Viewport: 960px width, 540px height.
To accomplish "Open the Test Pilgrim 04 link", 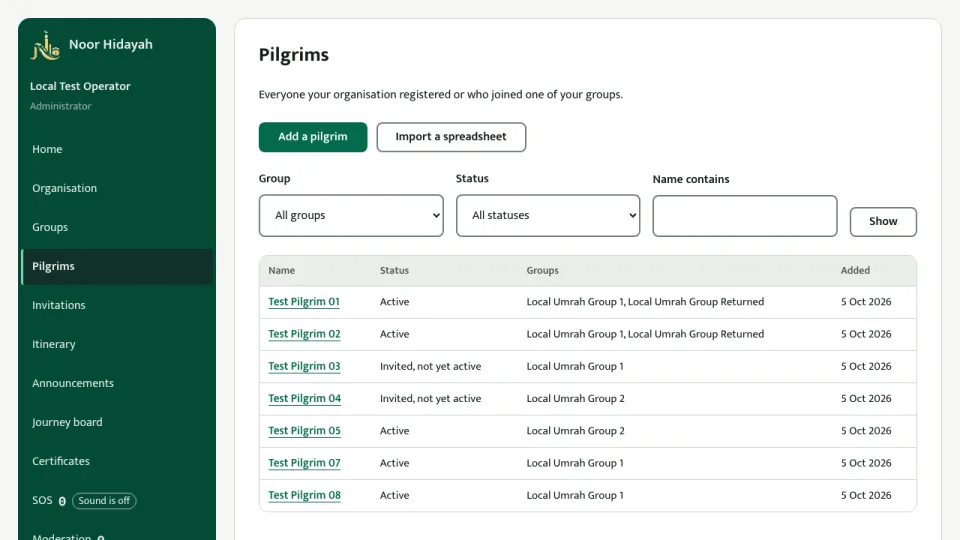I will pos(304,399).
